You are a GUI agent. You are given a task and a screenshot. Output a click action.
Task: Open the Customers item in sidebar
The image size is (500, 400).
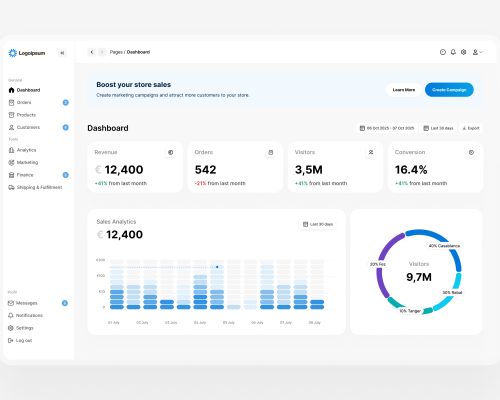(38, 127)
